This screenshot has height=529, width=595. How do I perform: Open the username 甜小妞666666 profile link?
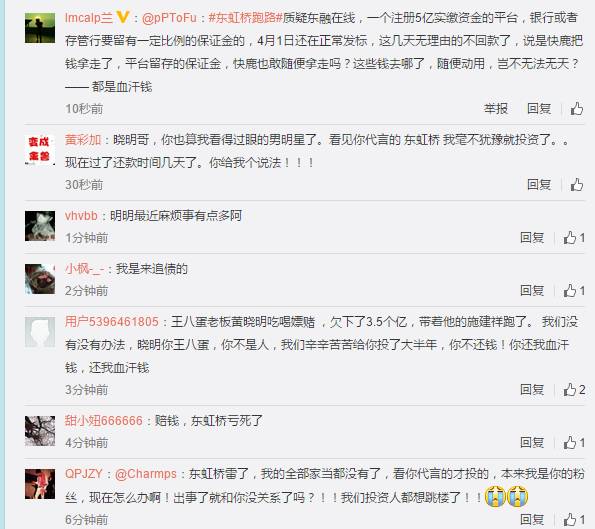coord(104,421)
